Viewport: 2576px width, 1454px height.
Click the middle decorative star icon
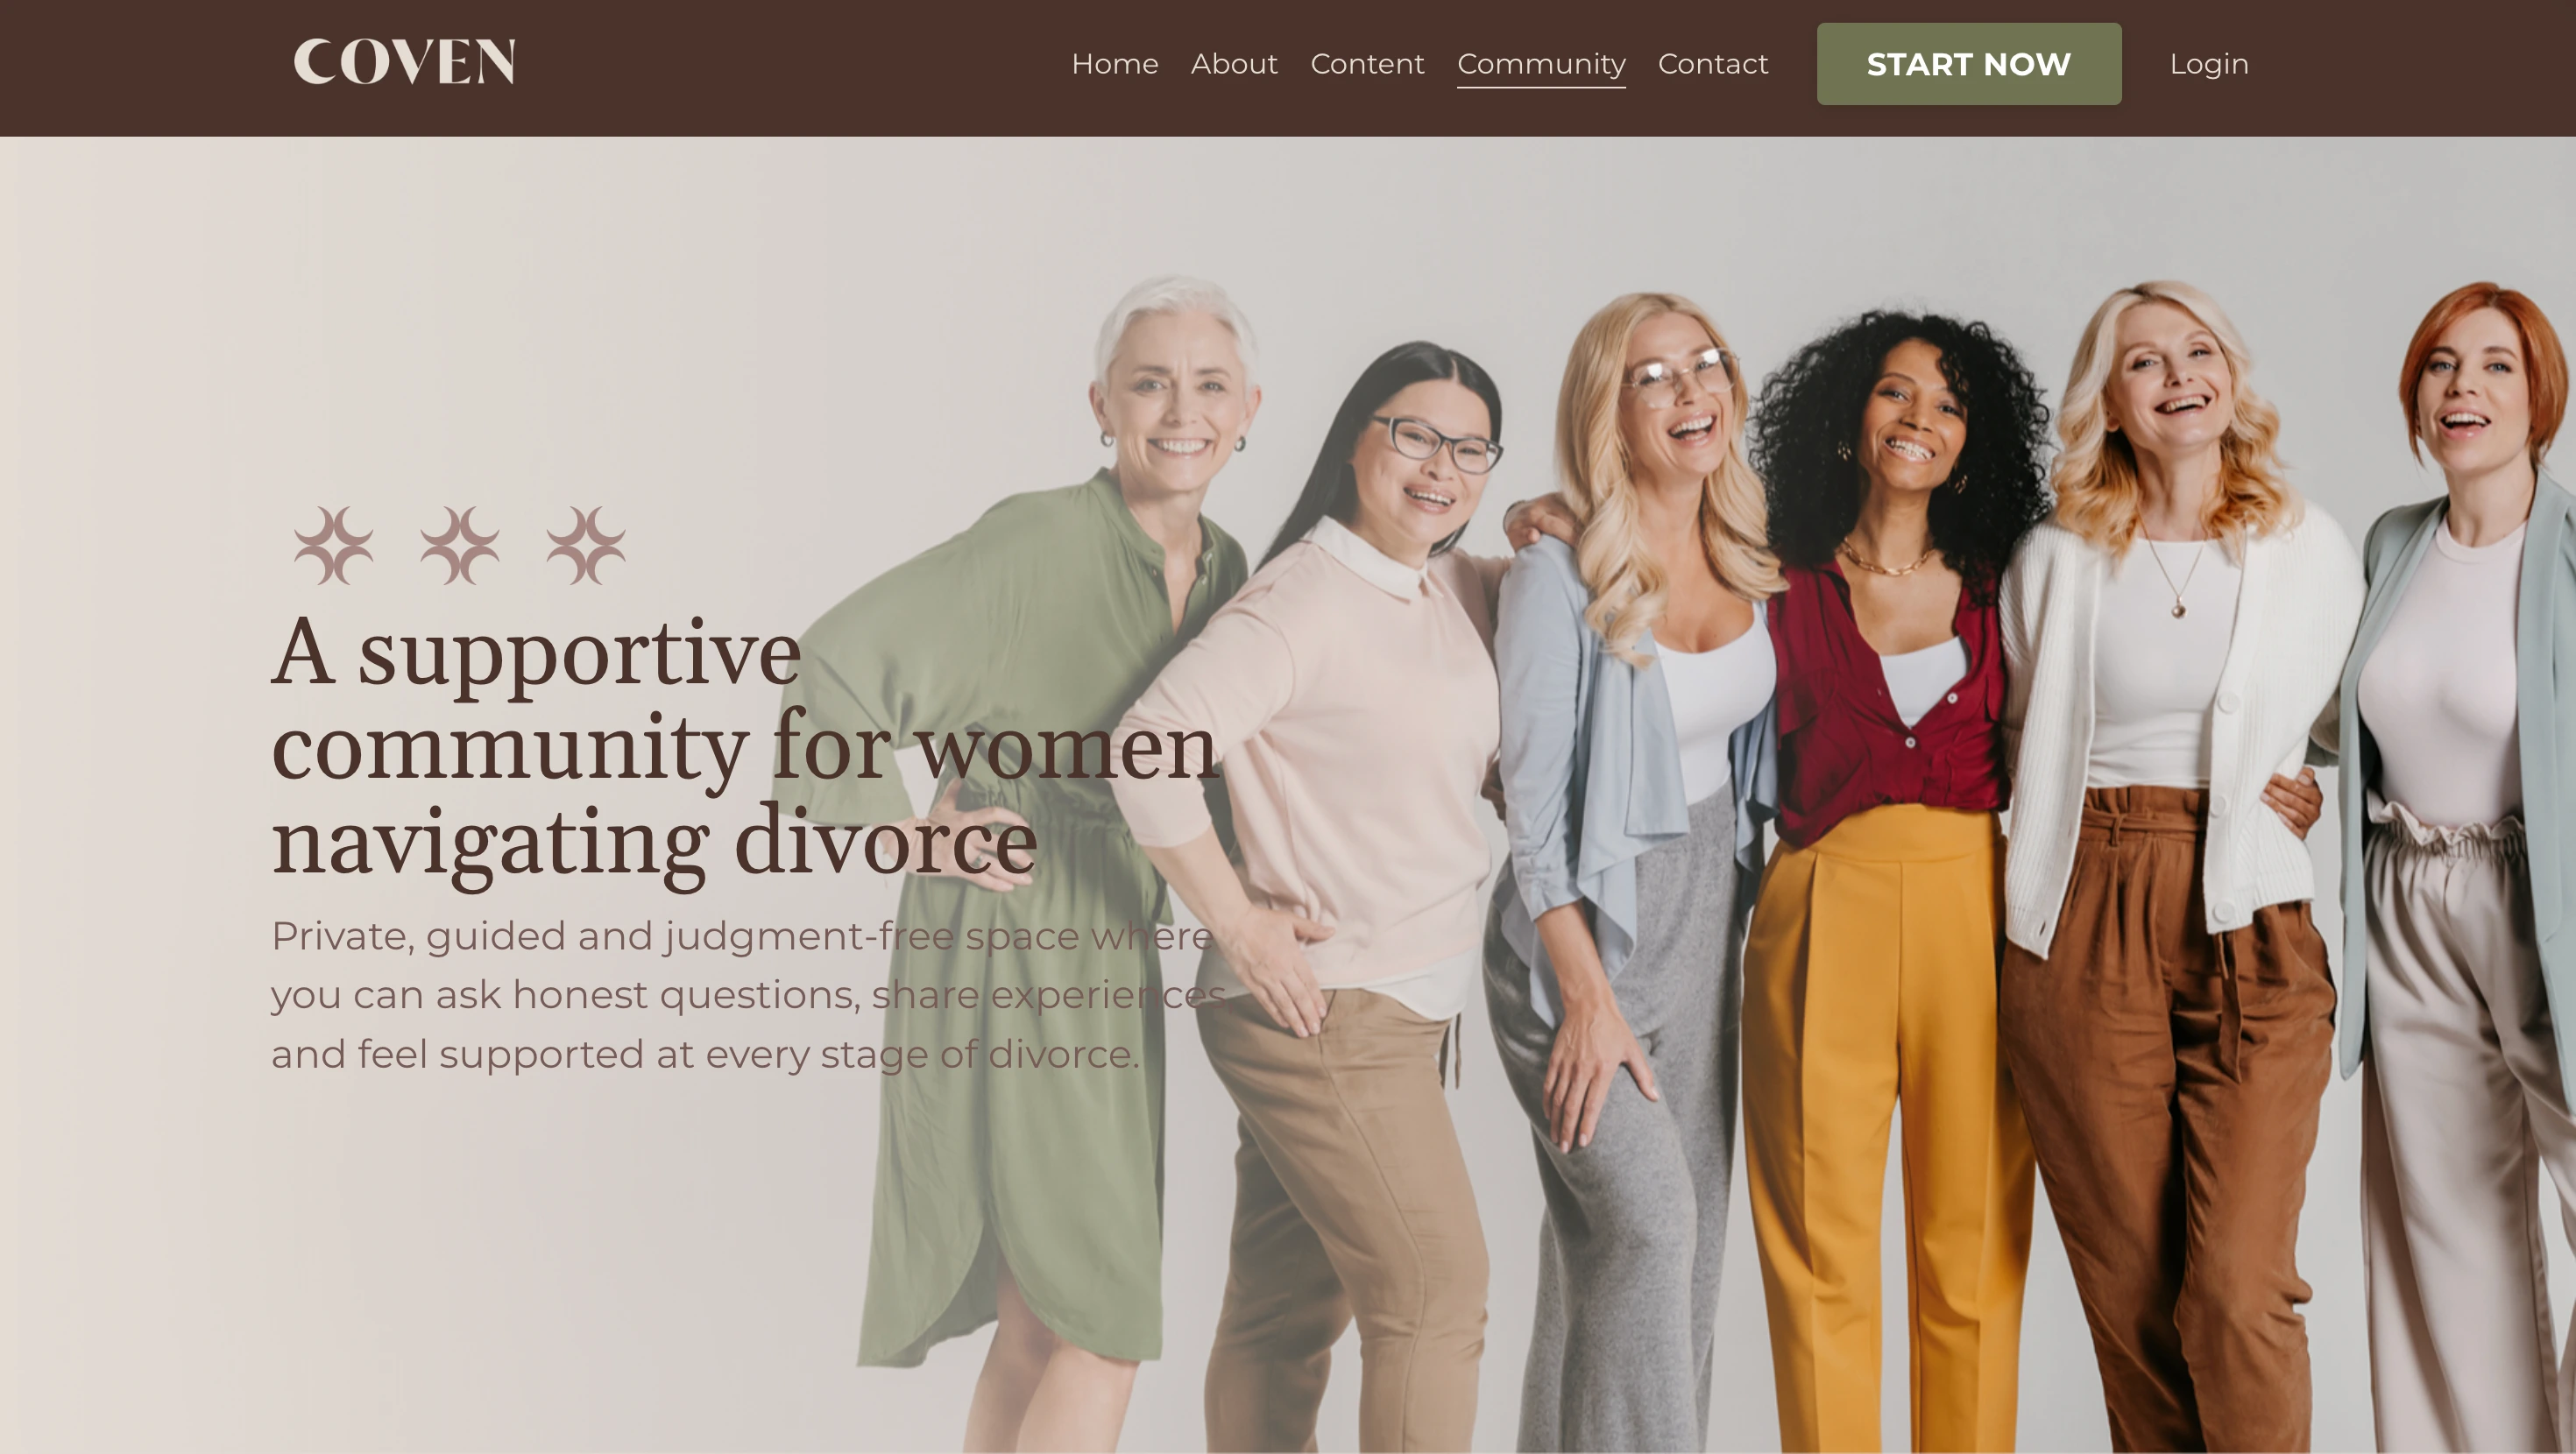pos(460,545)
